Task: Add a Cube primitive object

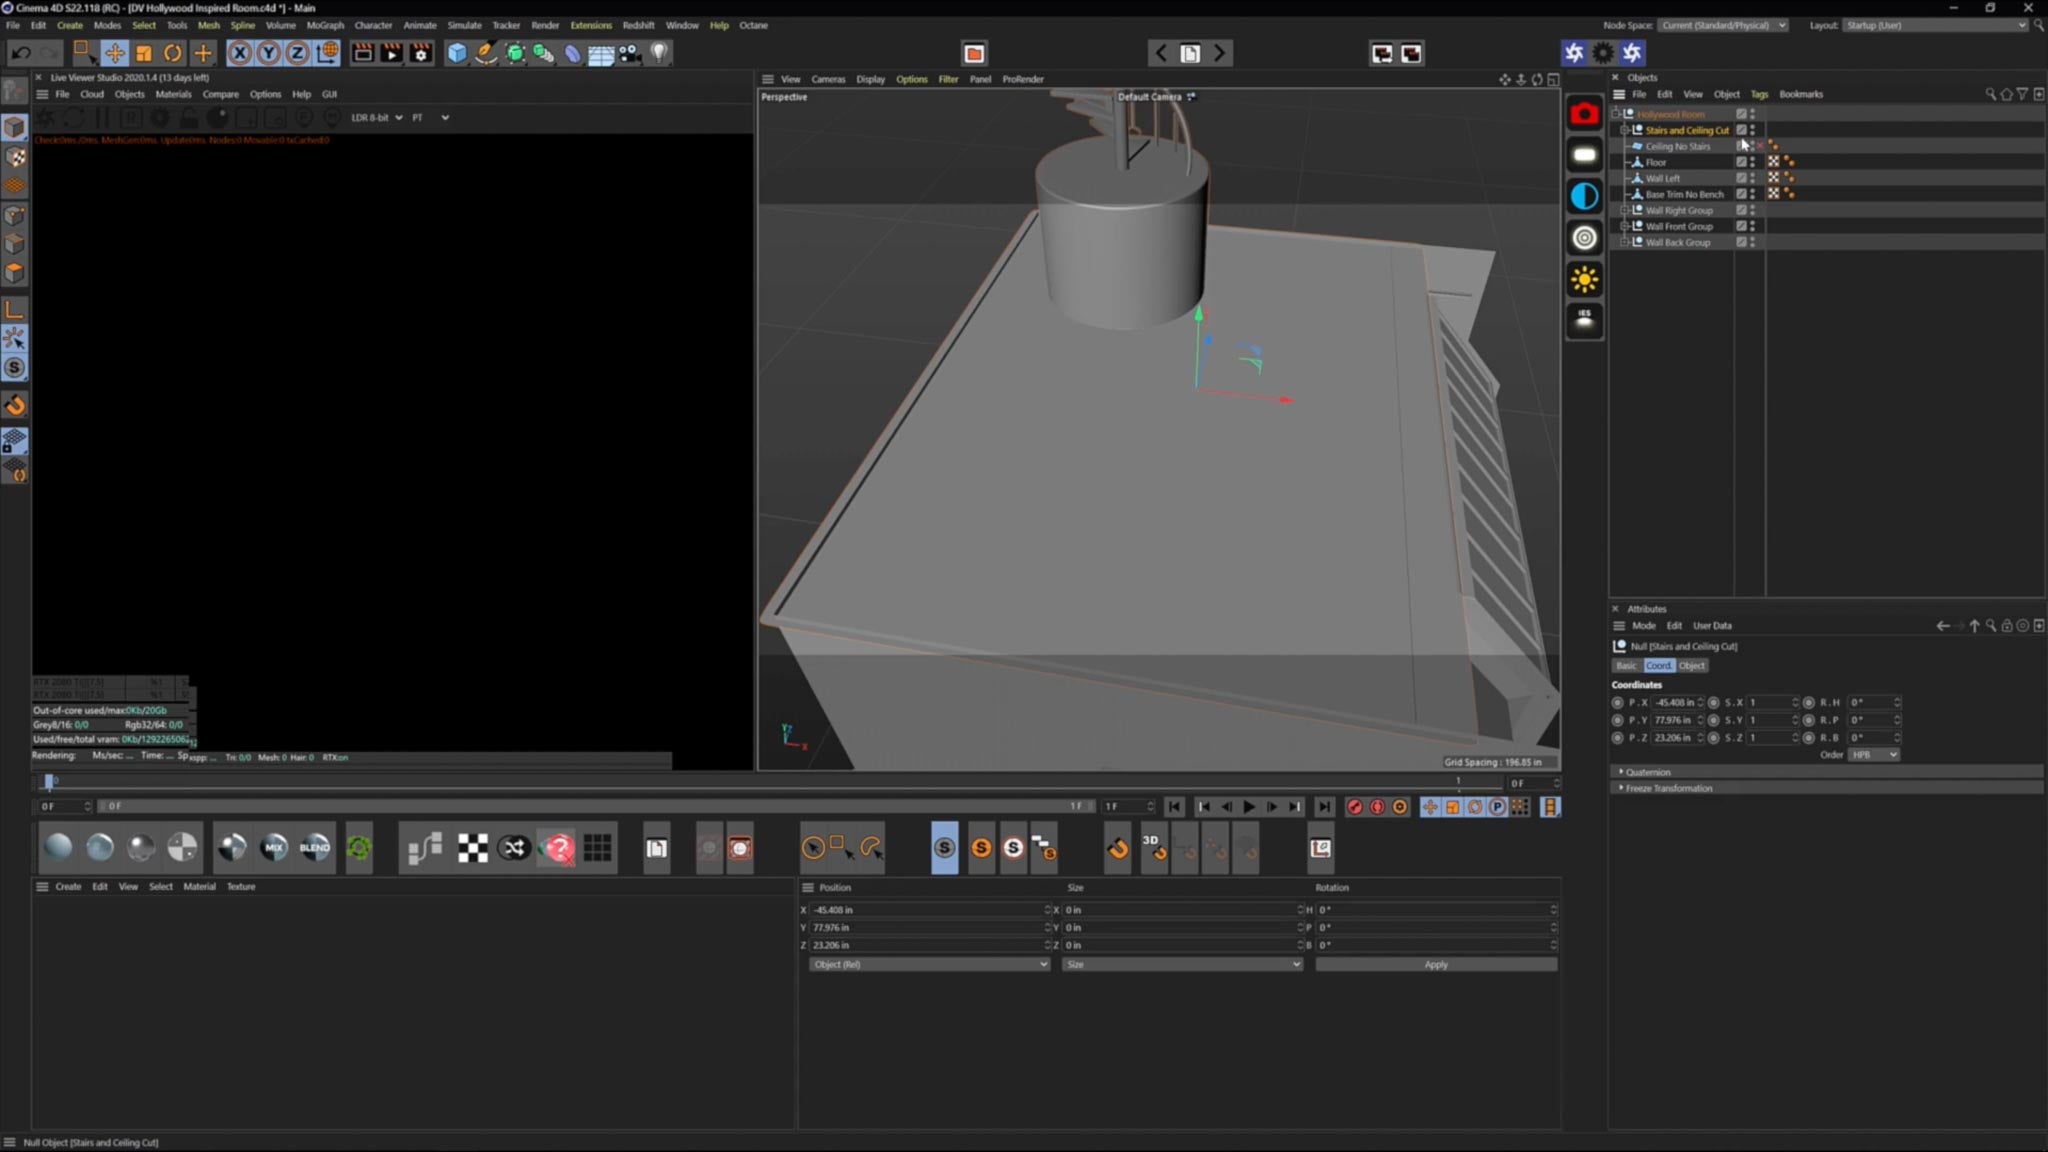Action: coord(457,53)
